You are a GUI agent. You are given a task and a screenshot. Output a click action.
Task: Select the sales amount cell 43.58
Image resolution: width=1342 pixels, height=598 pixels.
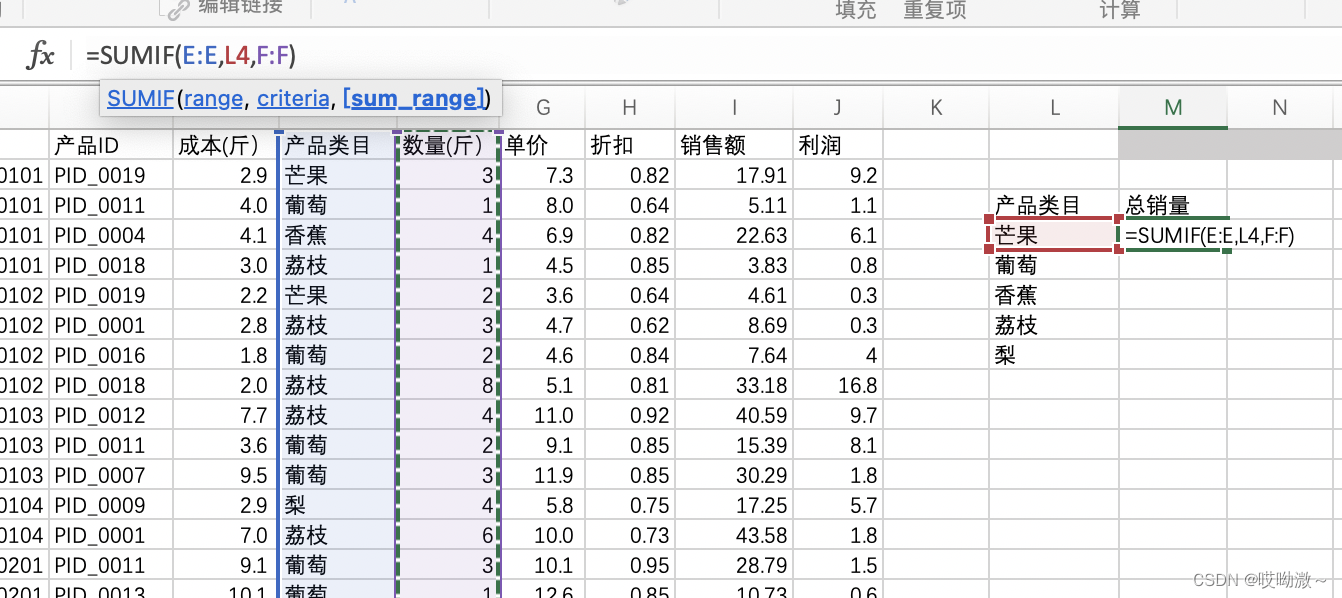(734, 535)
